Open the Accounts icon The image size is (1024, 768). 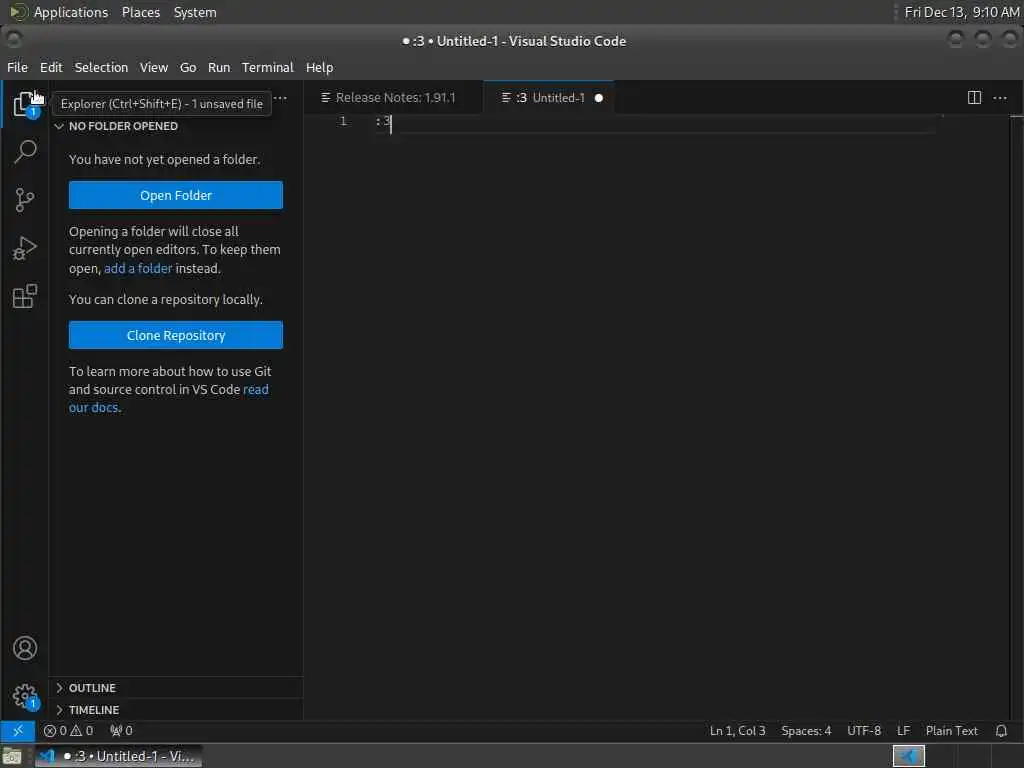pyautogui.click(x=25, y=648)
